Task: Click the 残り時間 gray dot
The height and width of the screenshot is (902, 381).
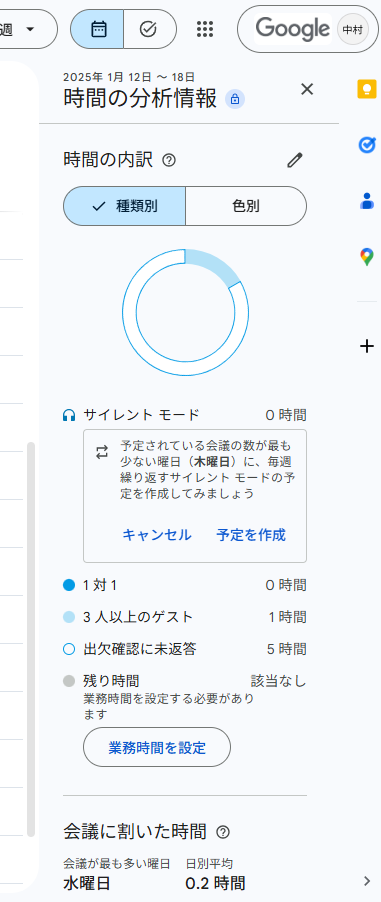Action: point(69,682)
